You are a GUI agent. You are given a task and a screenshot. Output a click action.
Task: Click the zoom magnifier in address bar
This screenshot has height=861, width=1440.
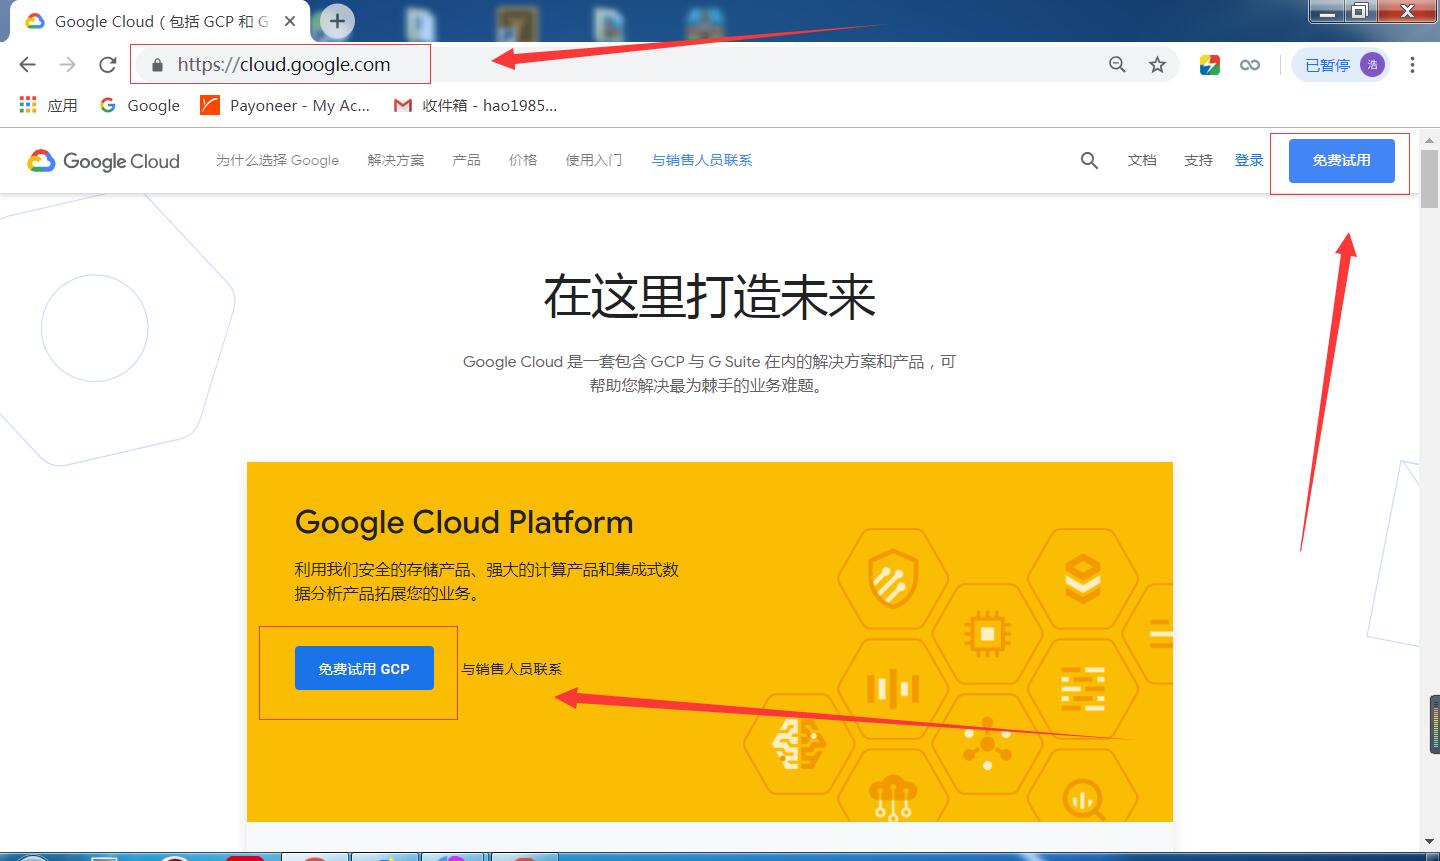coord(1117,65)
